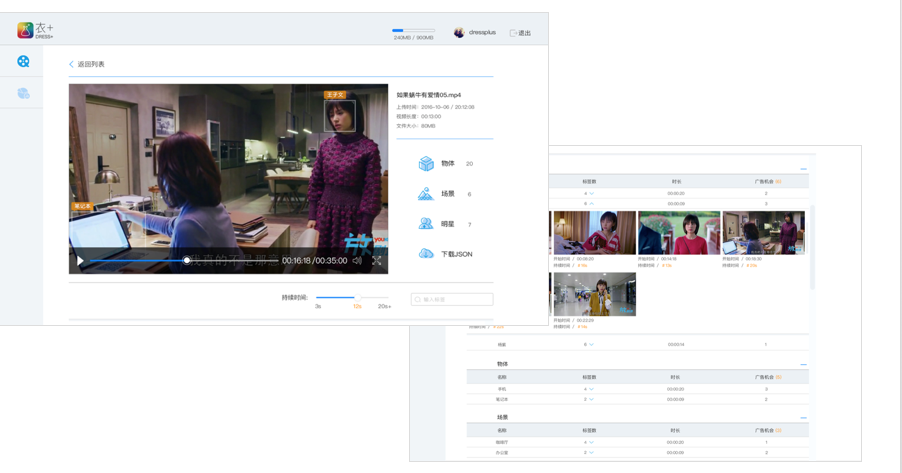Image resolution: width=902 pixels, height=473 pixels.
Task: Go back via 返回列表 link
Action: (x=87, y=64)
